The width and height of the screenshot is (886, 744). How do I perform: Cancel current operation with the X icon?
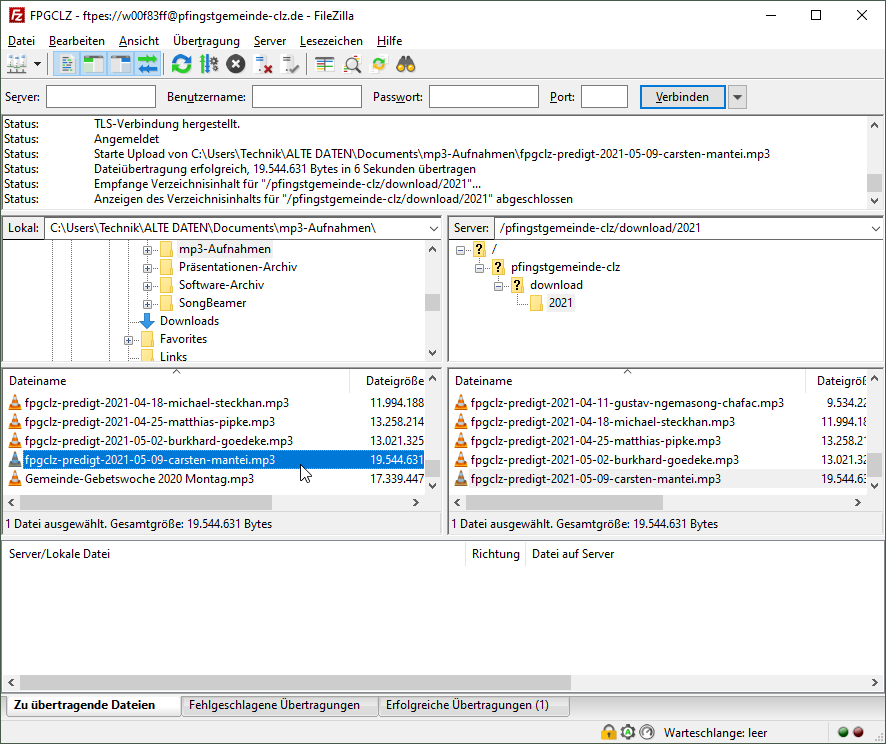tap(235, 64)
